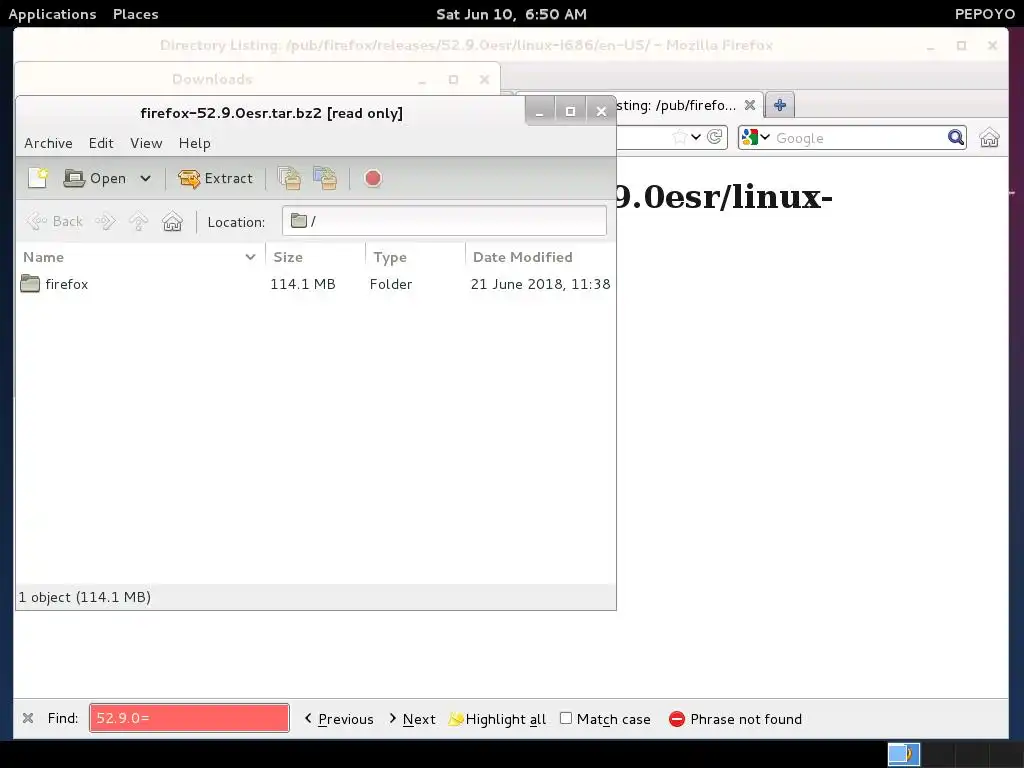Find Previous match in Firefox
Viewport: 1024px width, 768px height.
(339, 719)
